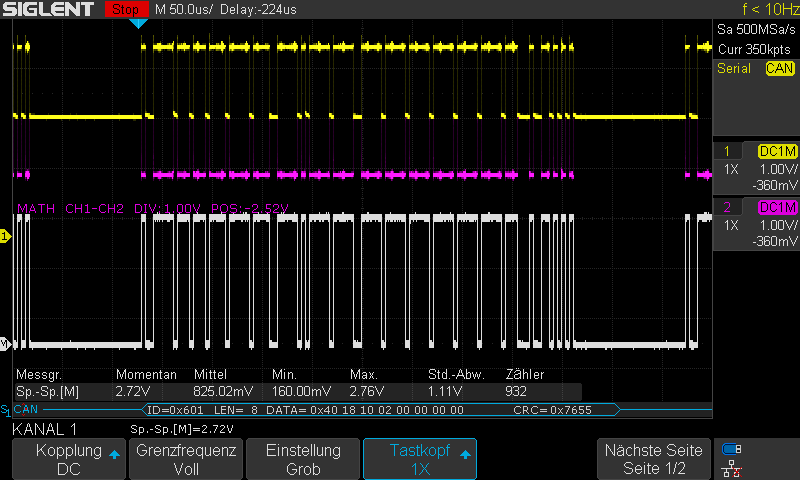The image size is (800, 480).
Task: Toggle the red Stop acquisition indicator
Action: pos(127,9)
